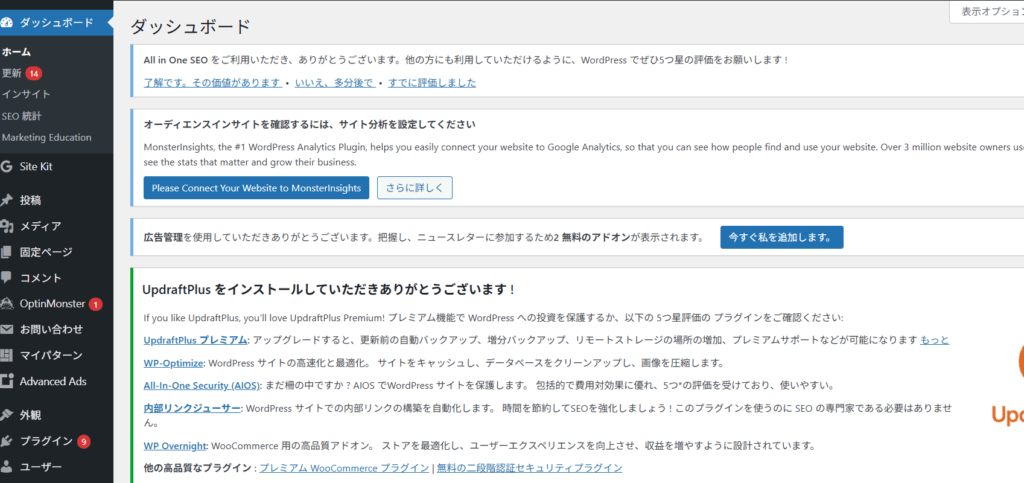Click the ダッシュボード page heading
This screenshot has width=1024, height=483.
click(x=190, y=27)
